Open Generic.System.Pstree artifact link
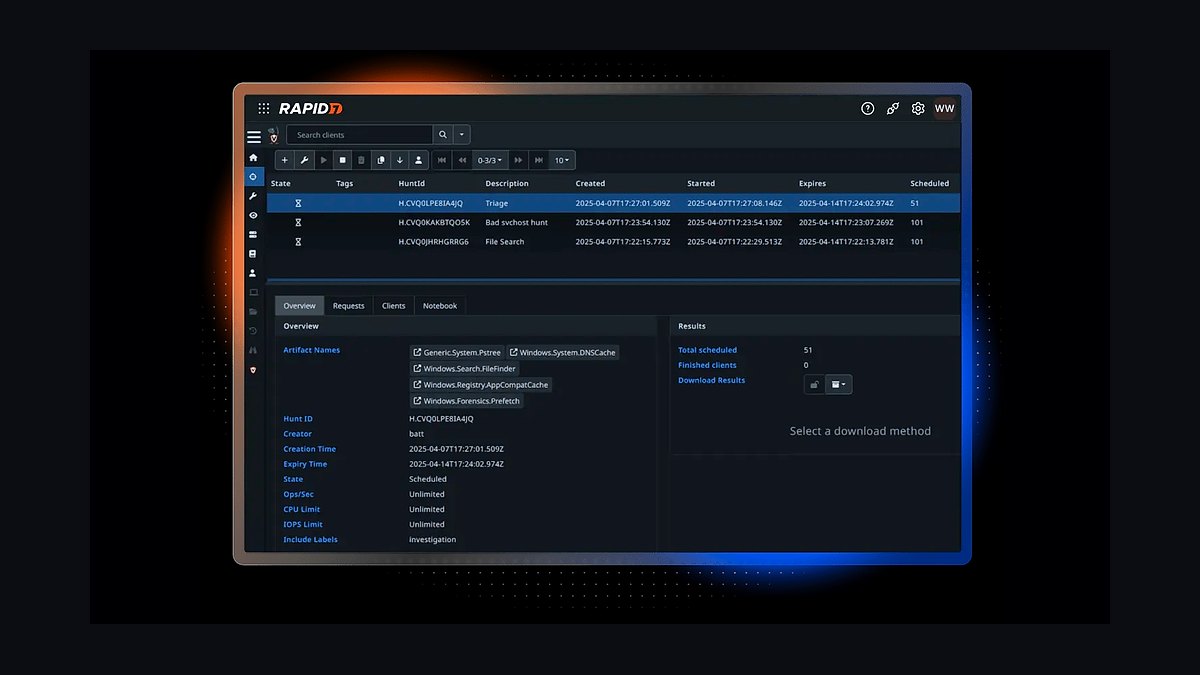 click(456, 352)
